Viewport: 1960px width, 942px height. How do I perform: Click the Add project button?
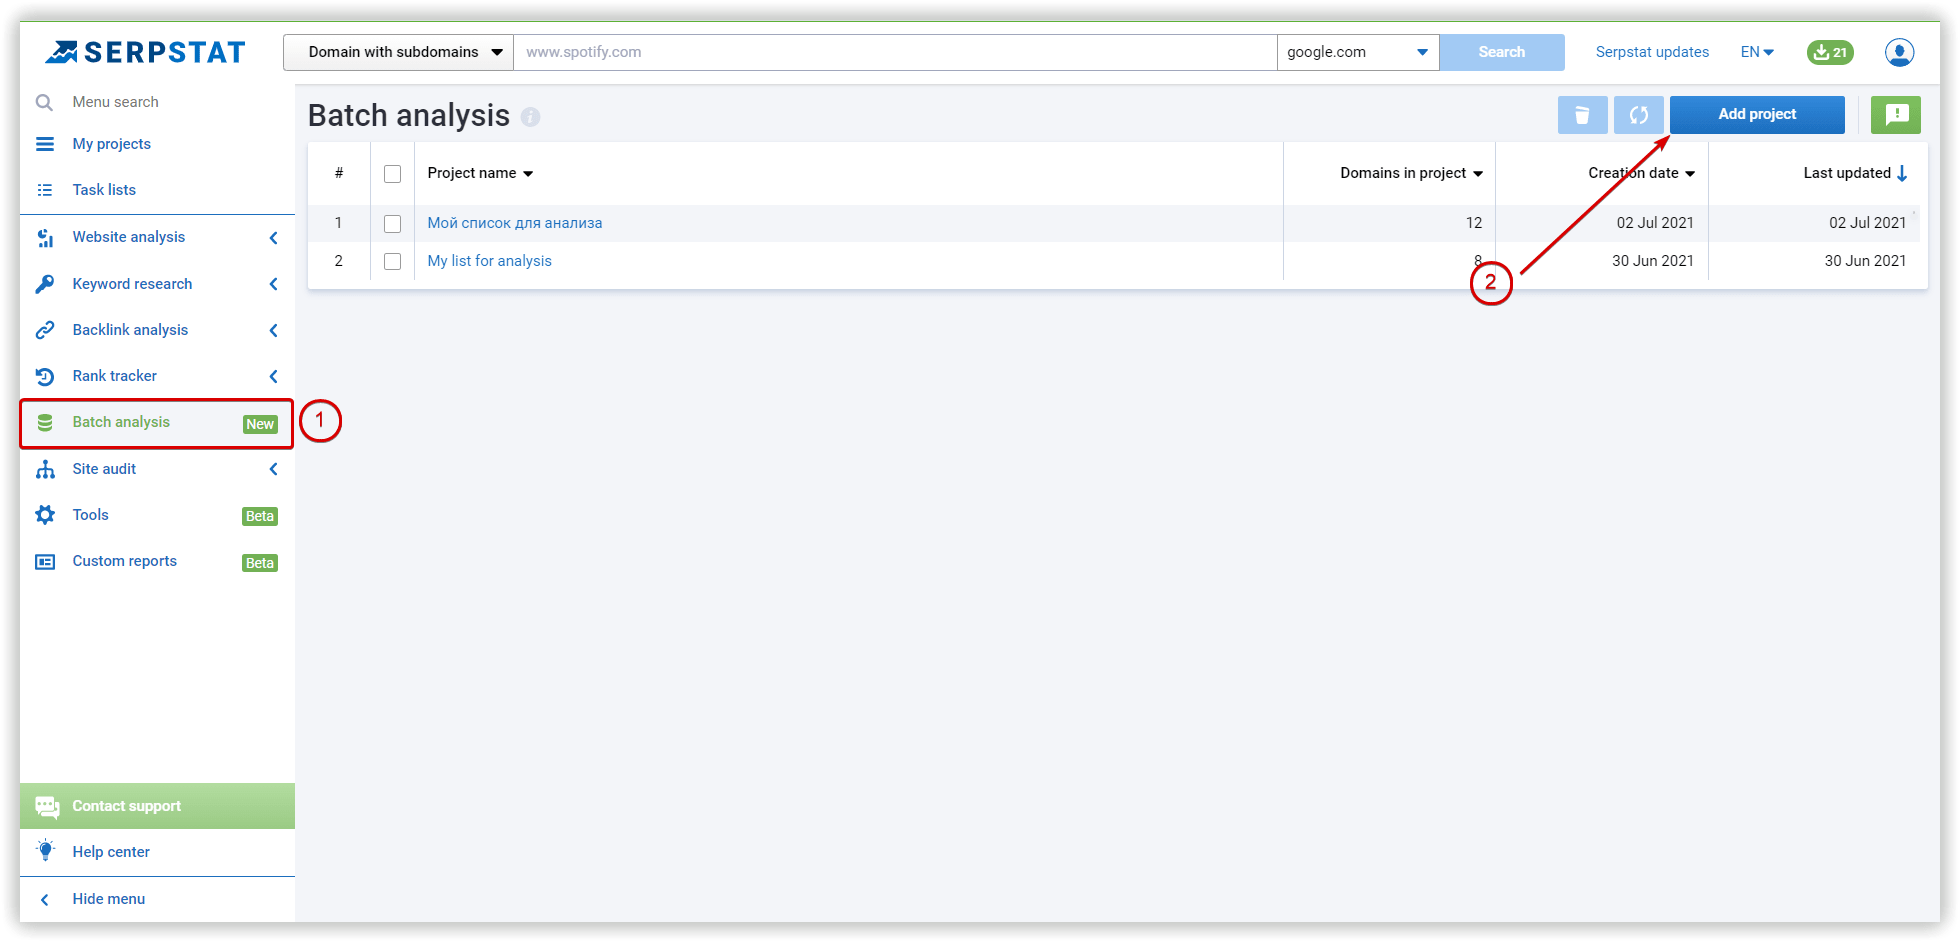point(1757,115)
